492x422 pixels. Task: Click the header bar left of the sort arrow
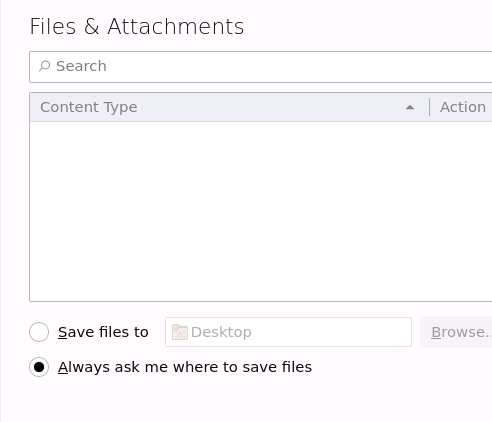point(270,107)
